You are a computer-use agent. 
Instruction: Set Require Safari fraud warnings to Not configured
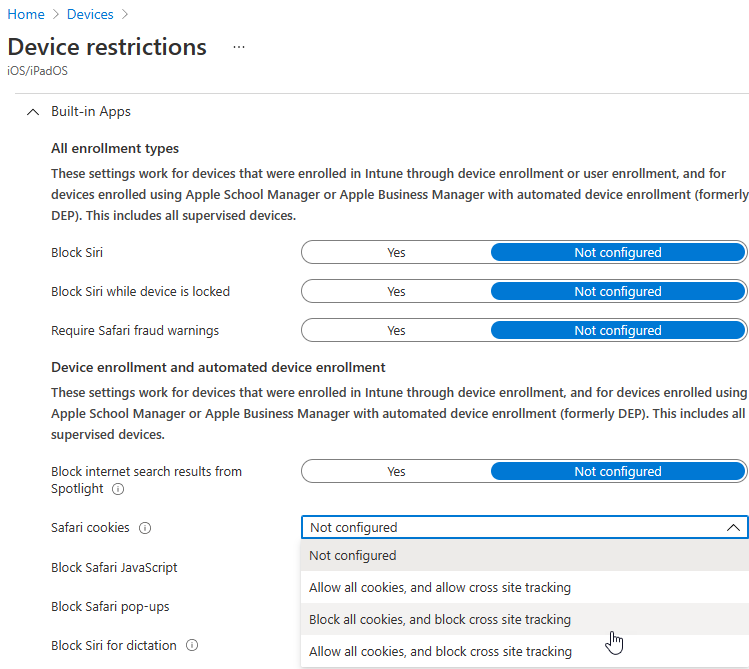[x=618, y=330]
